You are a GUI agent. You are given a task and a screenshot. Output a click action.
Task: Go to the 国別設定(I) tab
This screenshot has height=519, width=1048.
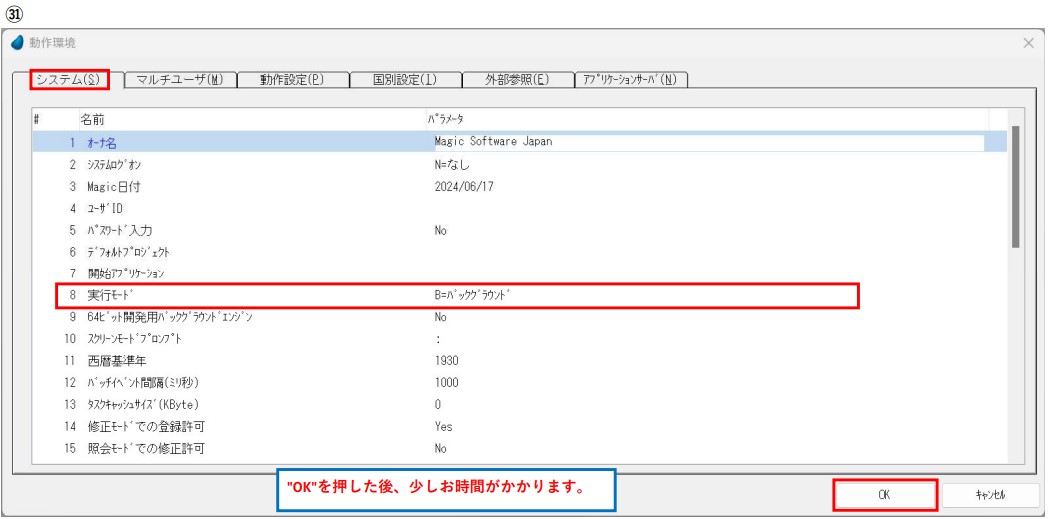pos(404,80)
